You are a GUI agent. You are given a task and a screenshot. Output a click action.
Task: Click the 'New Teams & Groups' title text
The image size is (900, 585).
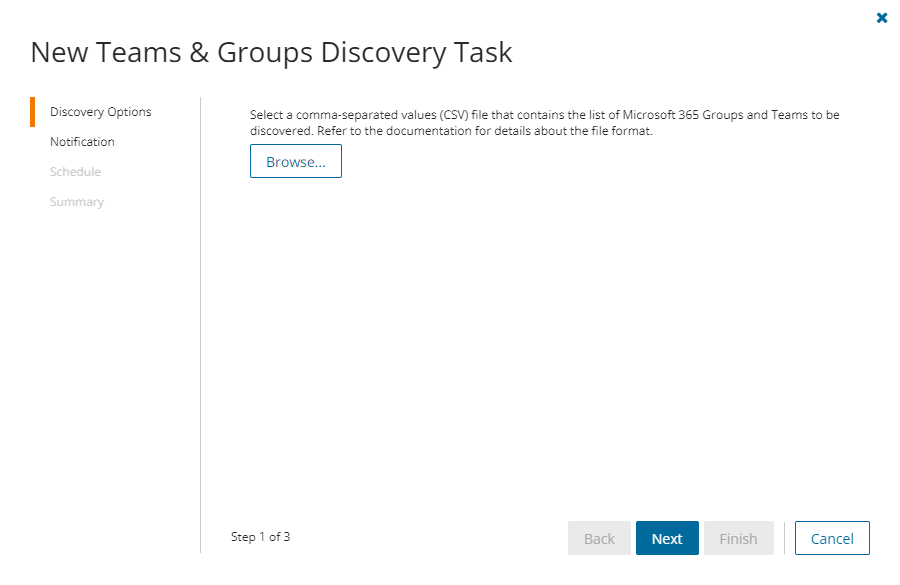172,52
